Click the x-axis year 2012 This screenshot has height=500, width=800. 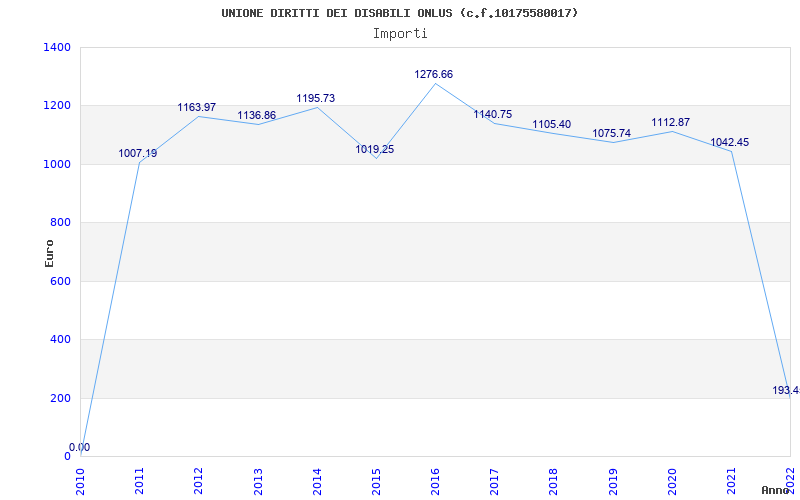[199, 482]
